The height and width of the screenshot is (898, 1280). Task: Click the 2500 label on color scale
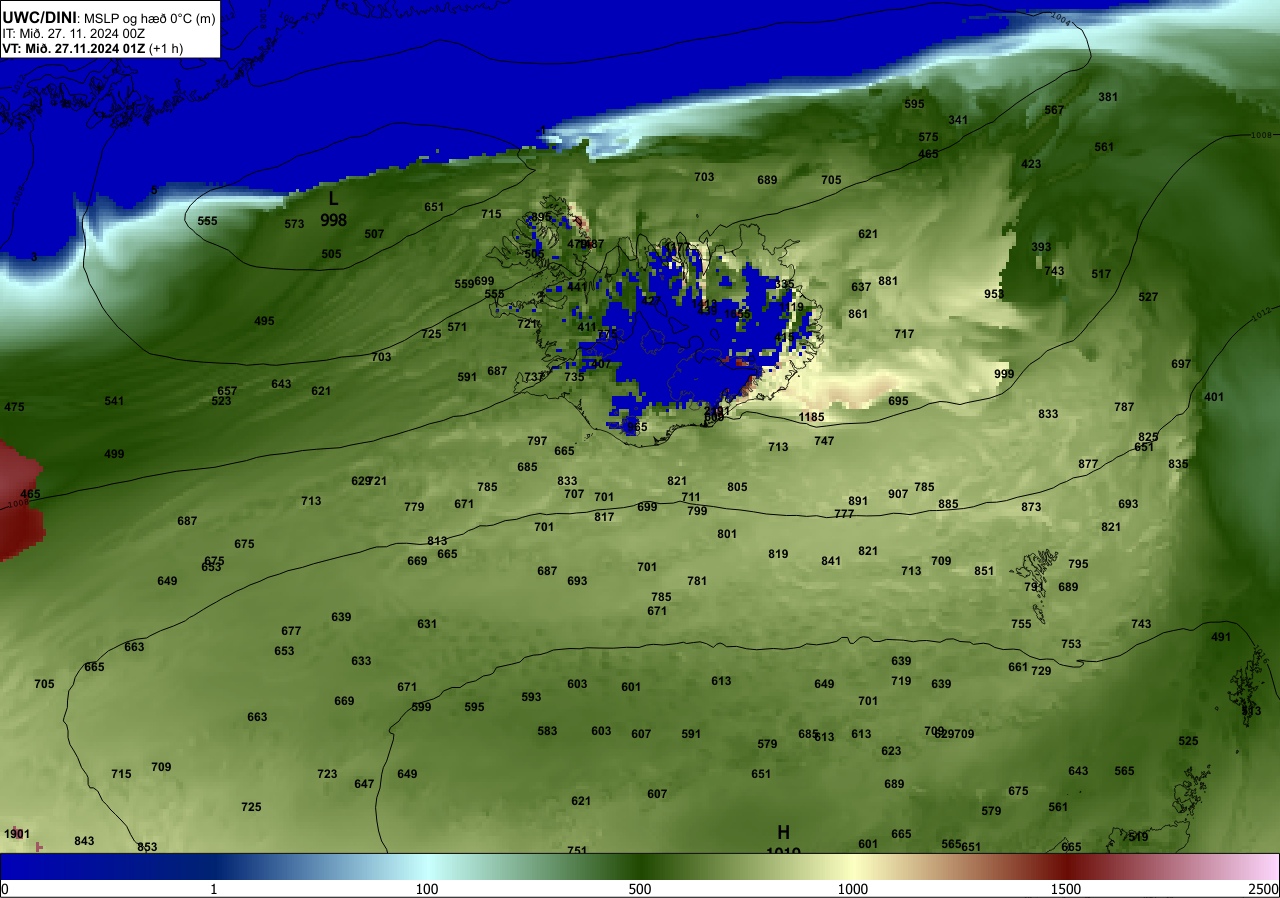1264,889
